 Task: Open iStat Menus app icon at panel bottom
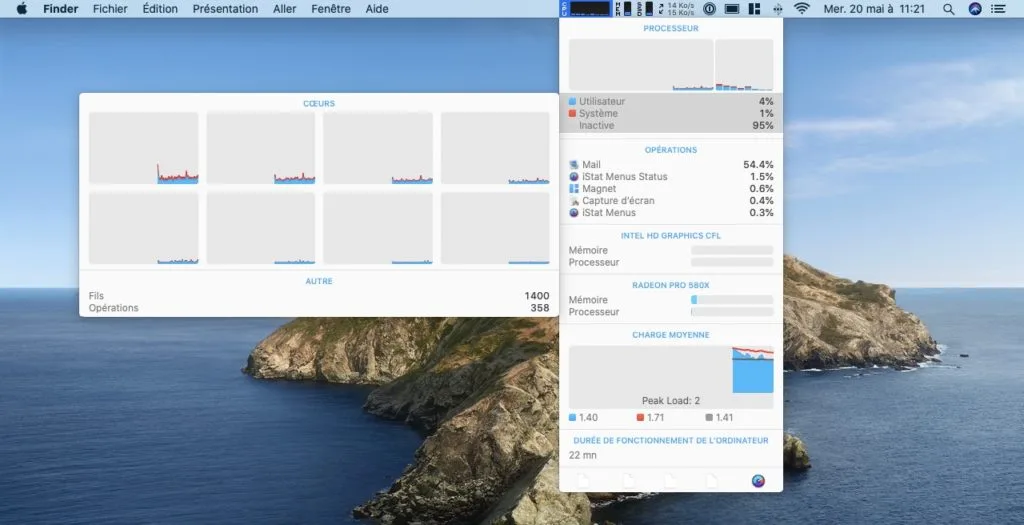pos(758,481)
